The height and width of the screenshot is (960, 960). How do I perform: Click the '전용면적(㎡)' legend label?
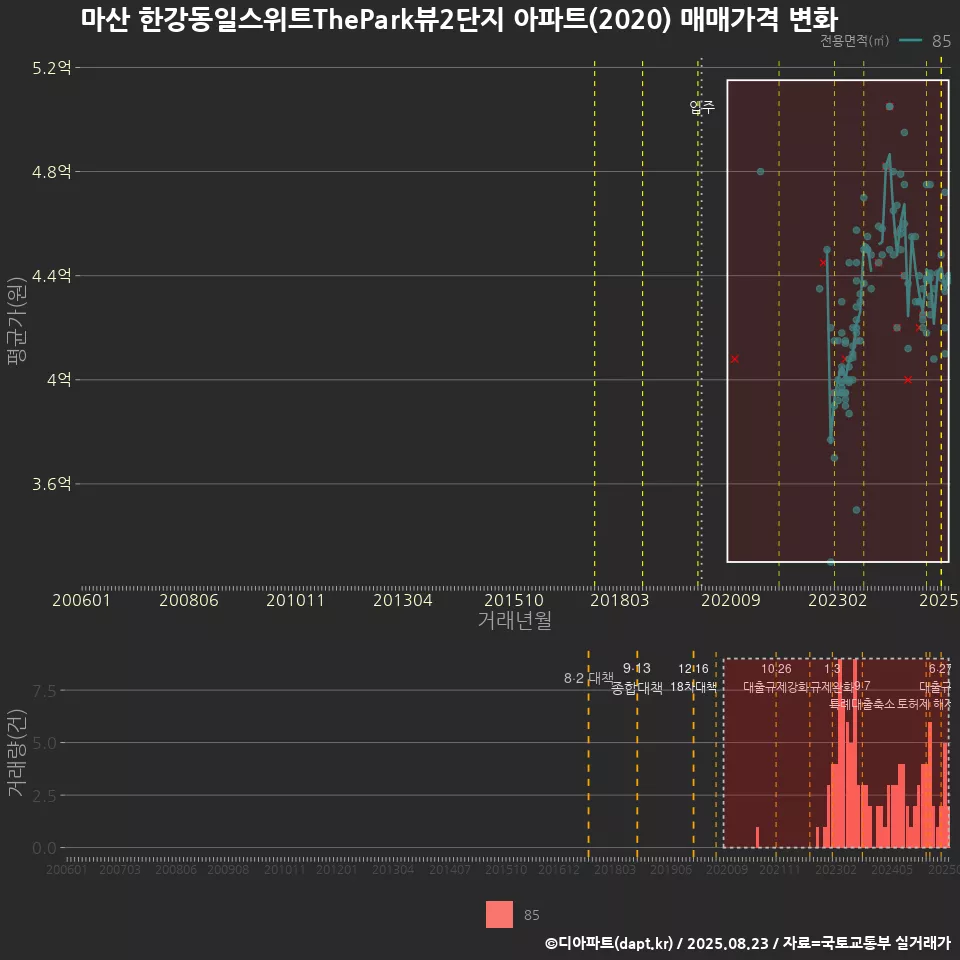coord(854,41)
